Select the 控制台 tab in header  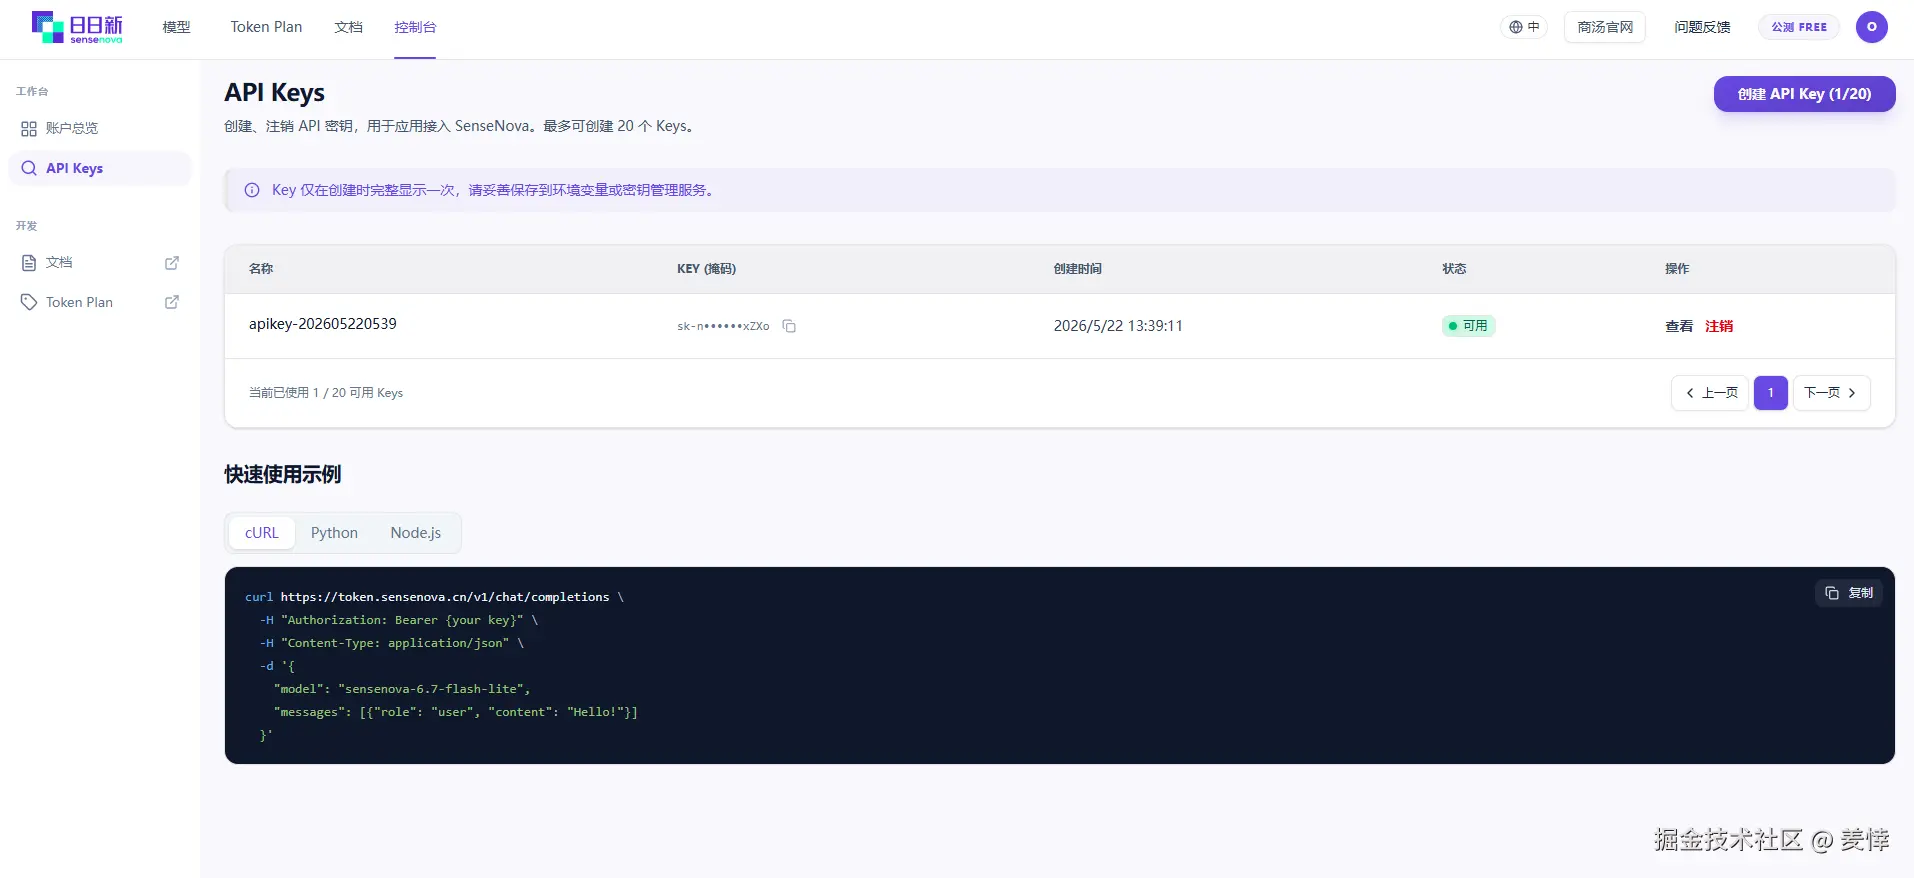(415, 27)
